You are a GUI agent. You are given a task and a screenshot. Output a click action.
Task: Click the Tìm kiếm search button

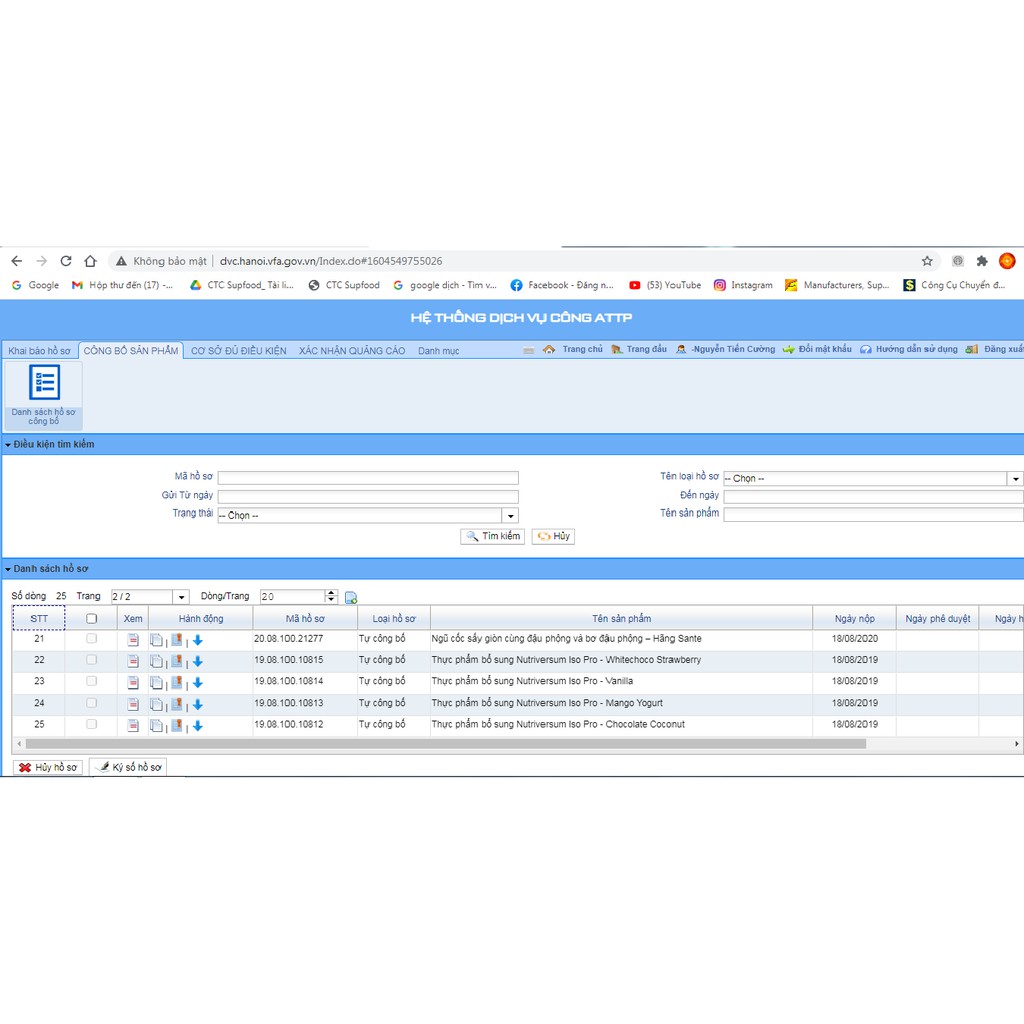(492, 537)
